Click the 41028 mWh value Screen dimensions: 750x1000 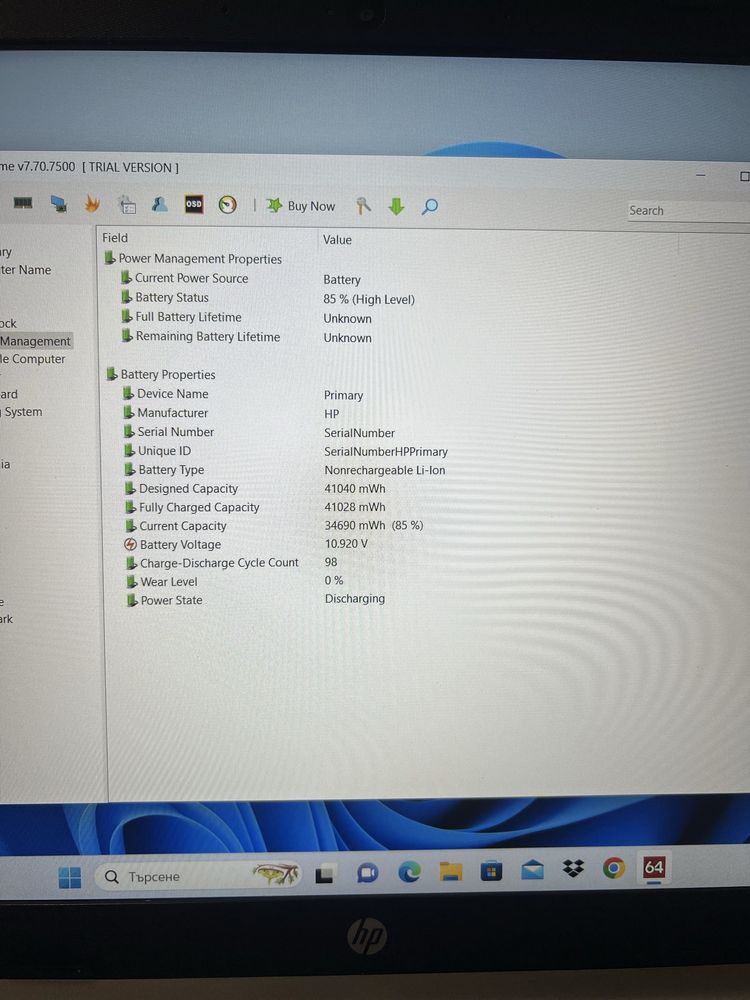point(355,507)
